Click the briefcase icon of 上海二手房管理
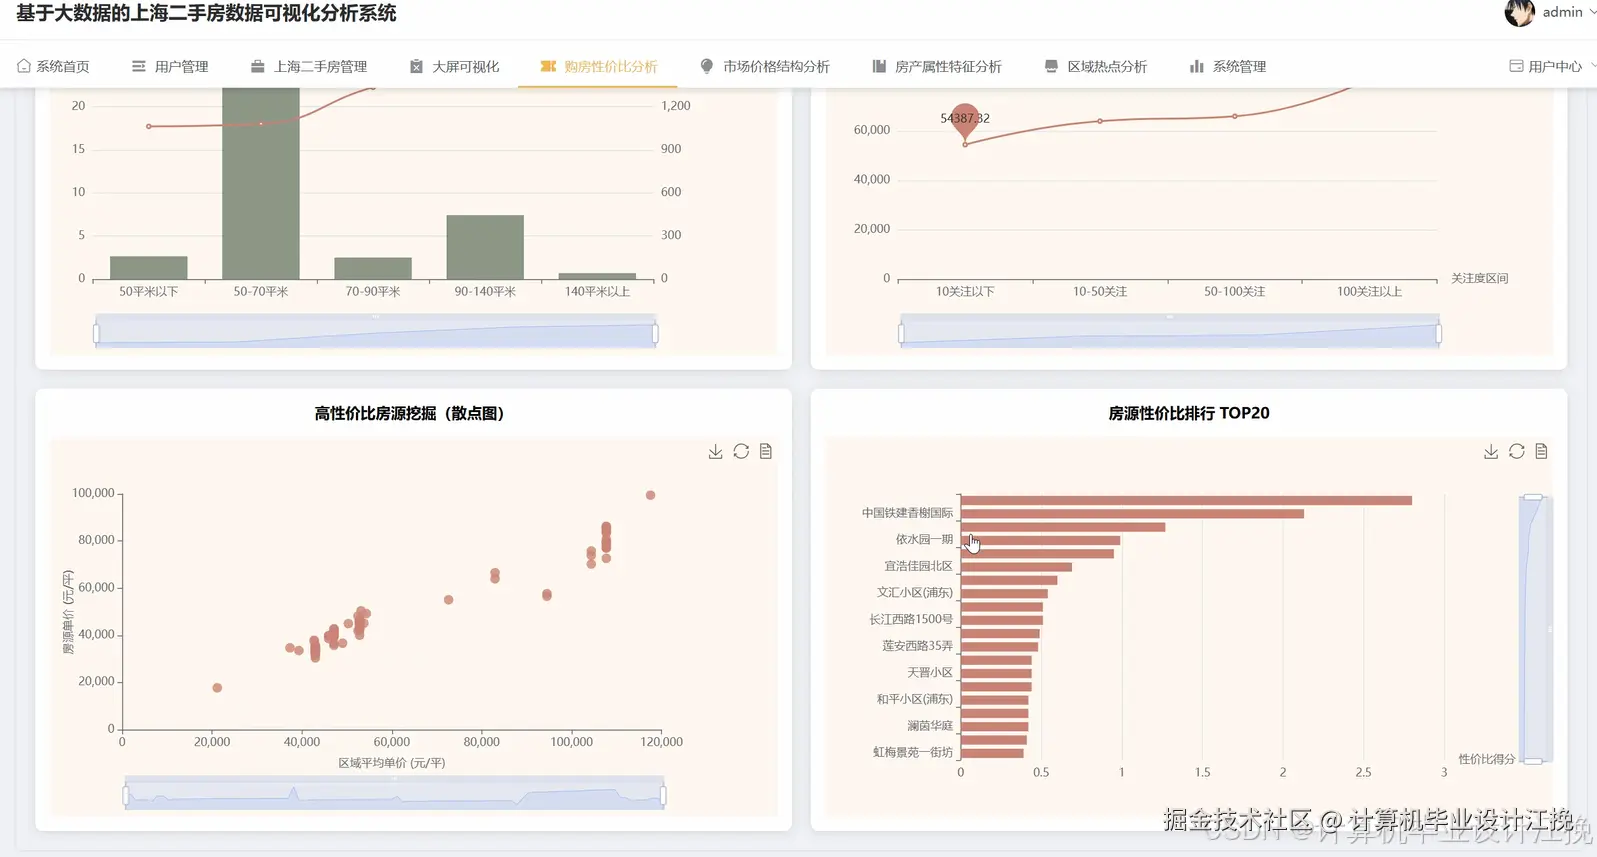The height and width of the screenshot is (857, 1597). [258, 66]
